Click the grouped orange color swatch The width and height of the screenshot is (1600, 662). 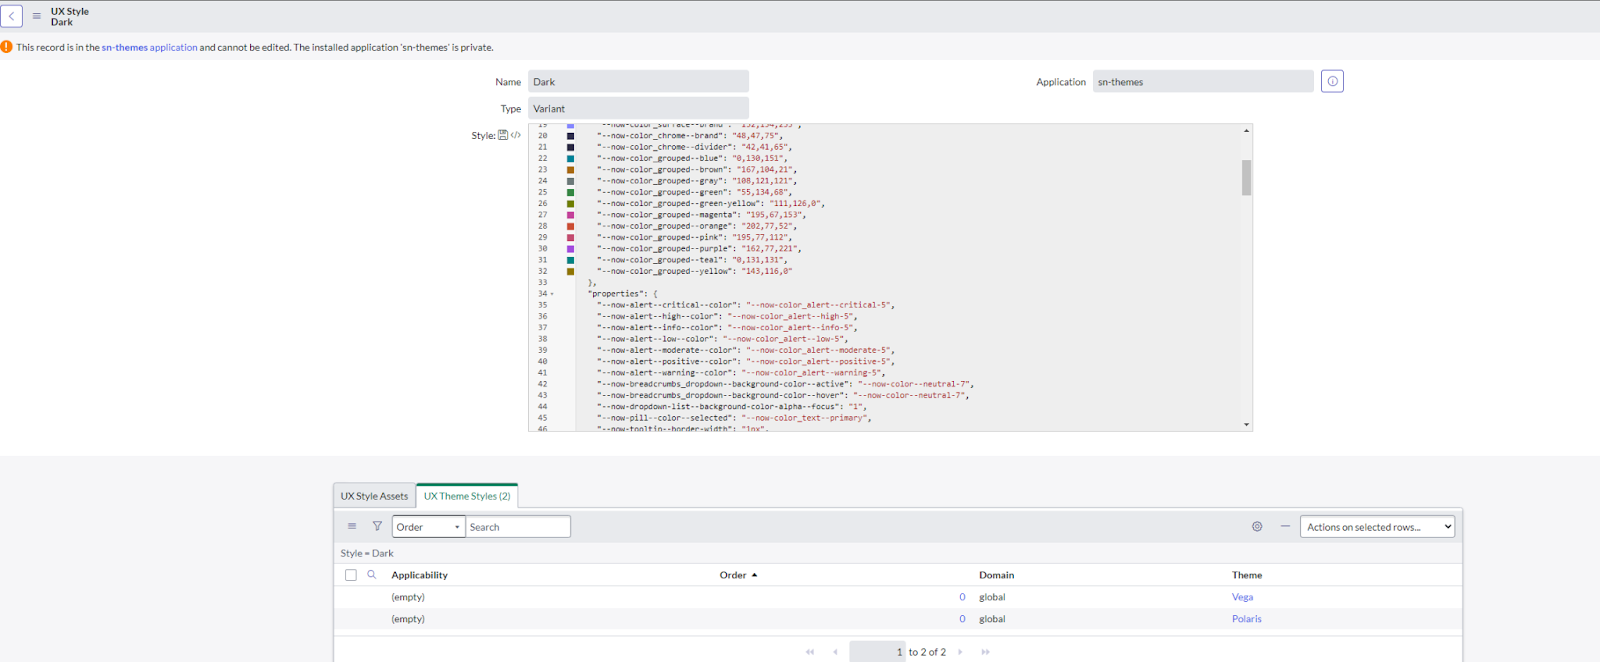click(x=571, y=226)
